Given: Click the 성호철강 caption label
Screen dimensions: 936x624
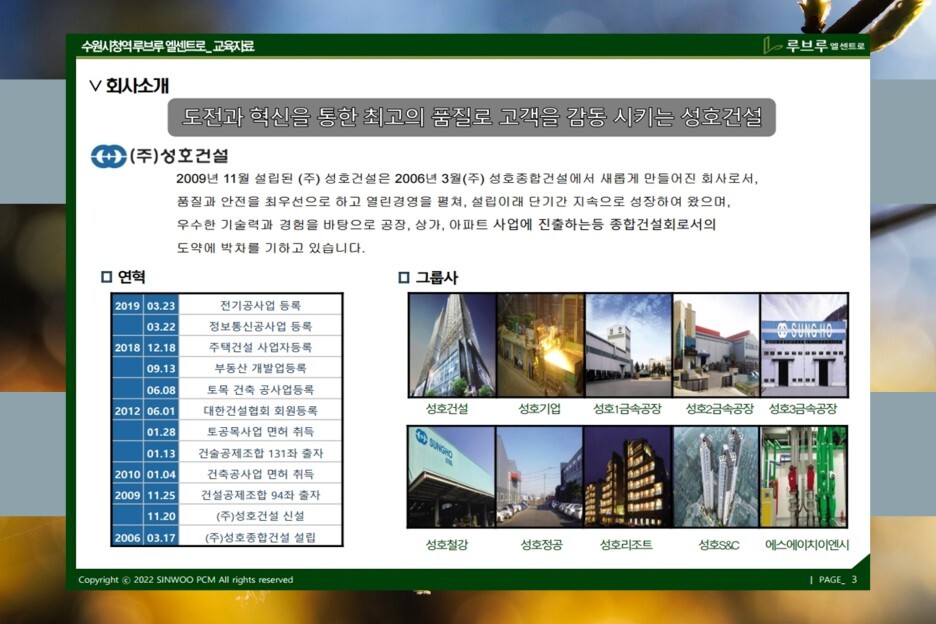Looking at the screenshot, I should click(x=447, y=545).
